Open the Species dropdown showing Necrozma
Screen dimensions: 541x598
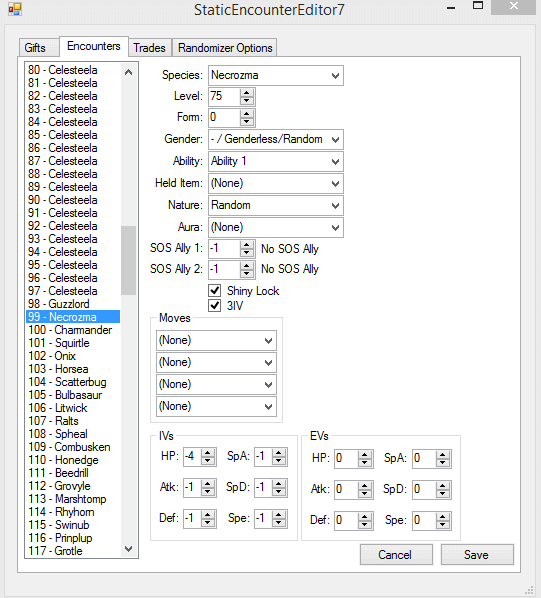pos(276,76)
